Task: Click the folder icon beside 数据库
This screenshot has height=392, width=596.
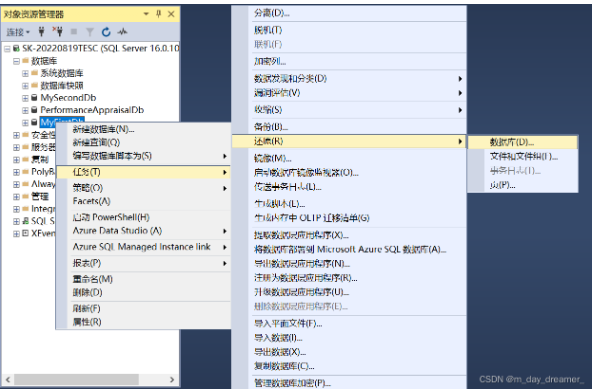Action: (25, 60)
